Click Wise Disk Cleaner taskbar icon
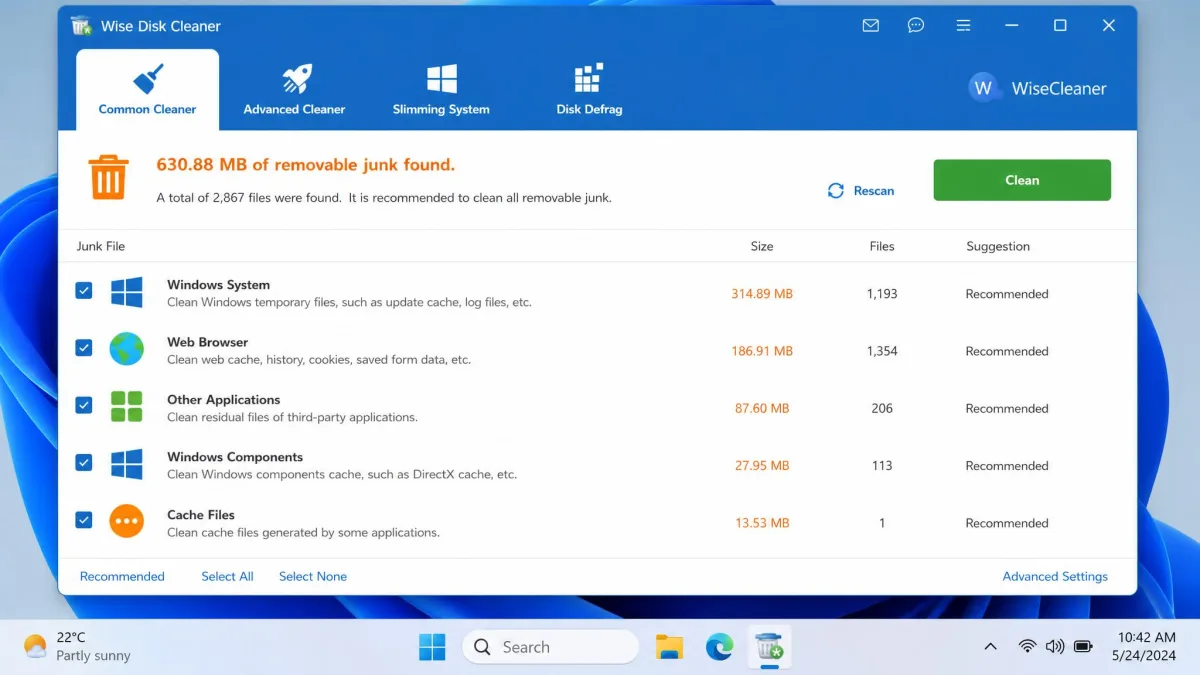This screenshot has width=1200, height=675. [x=769, y=647]
